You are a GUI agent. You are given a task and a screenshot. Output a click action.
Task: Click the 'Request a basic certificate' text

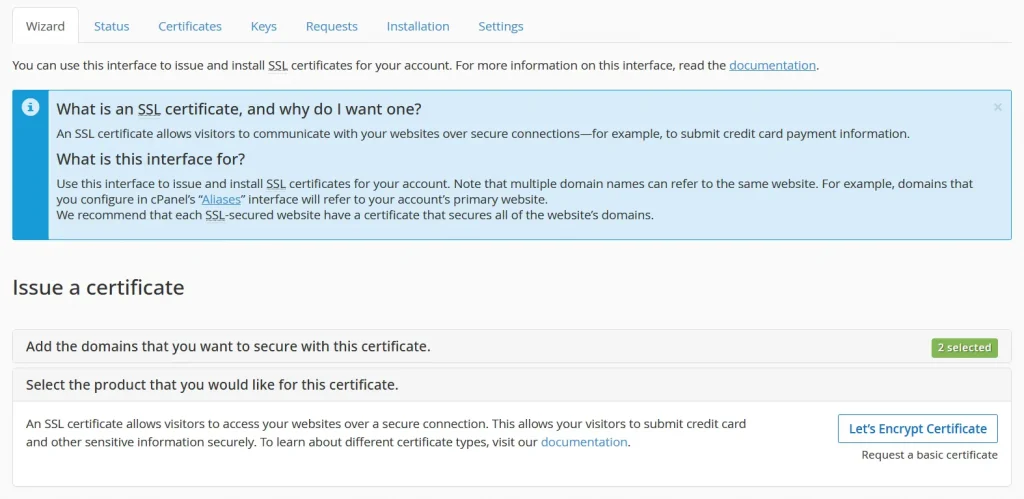929,455
